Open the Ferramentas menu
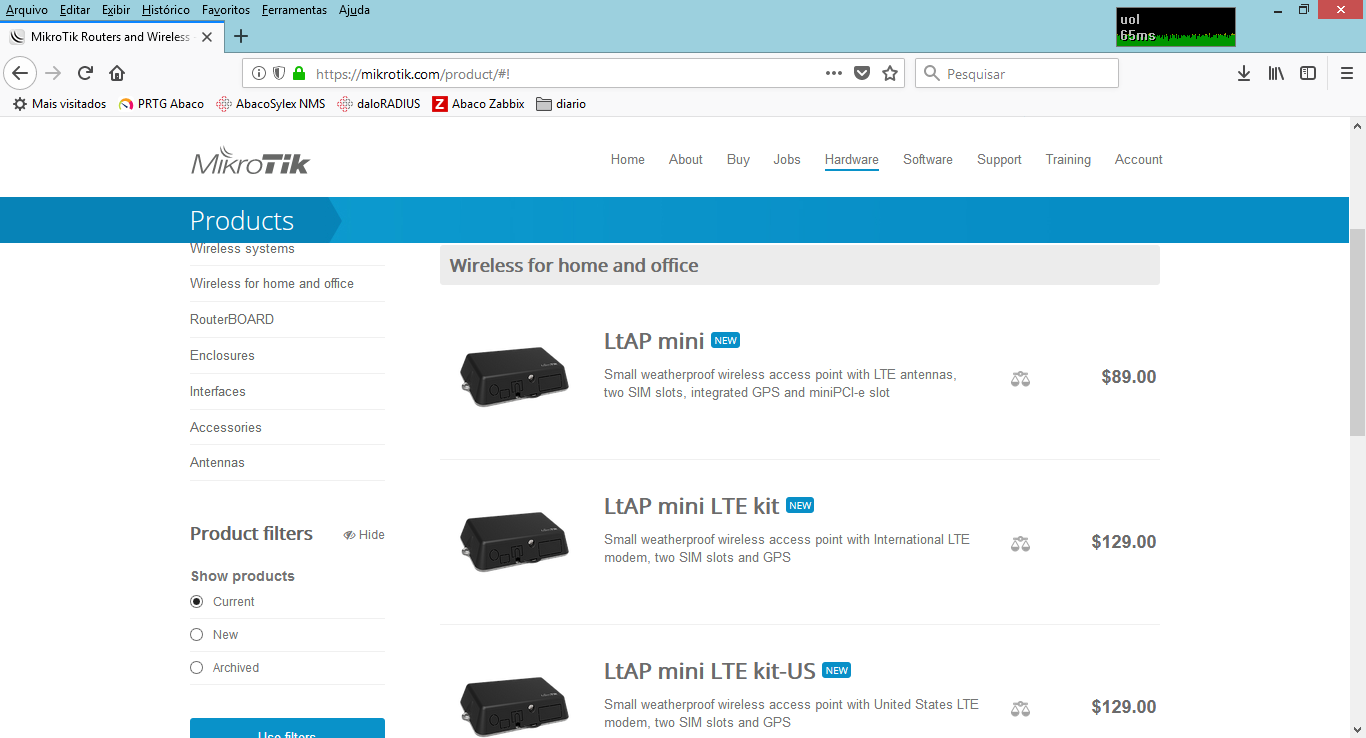 294,10
